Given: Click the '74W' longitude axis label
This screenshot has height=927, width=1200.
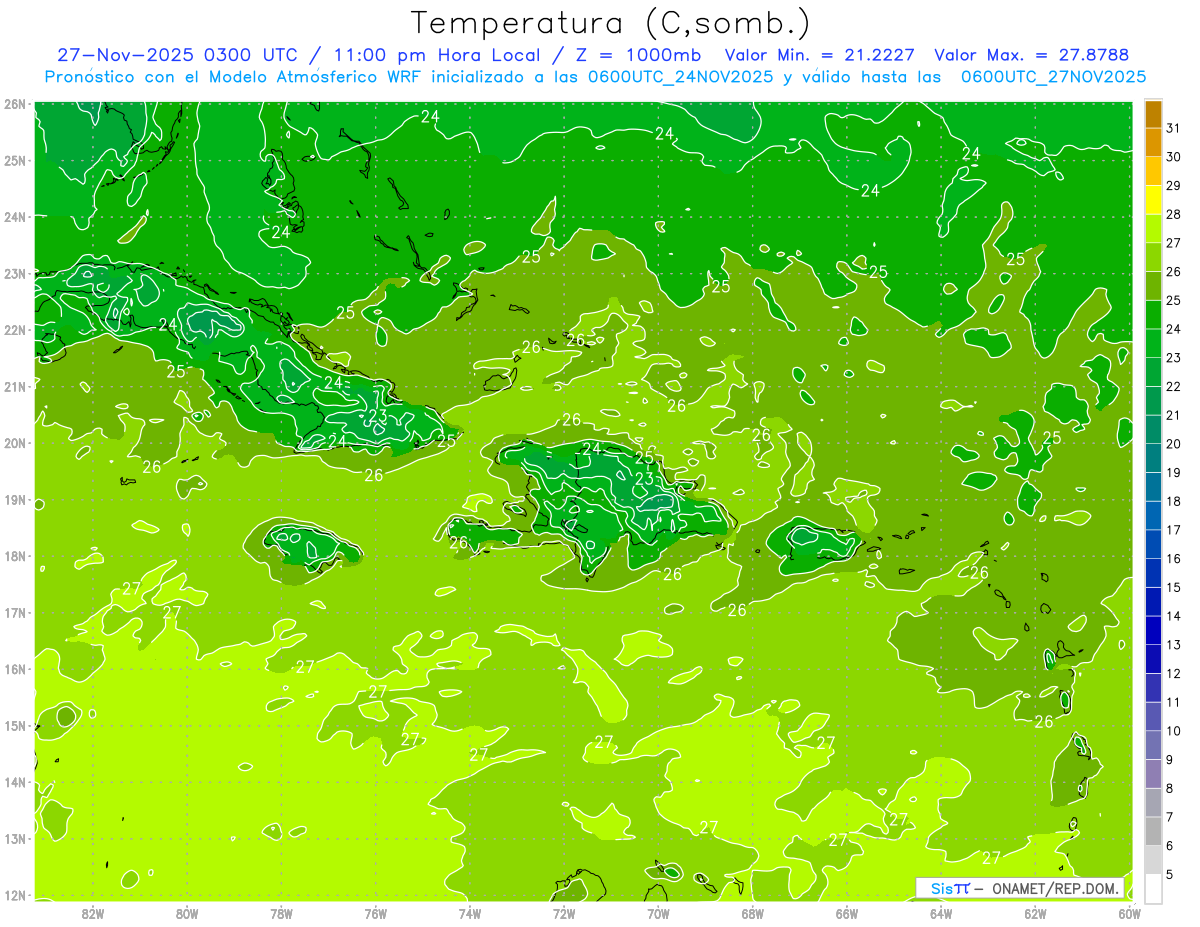Looking at the screenshot, I should coord(470,913).
